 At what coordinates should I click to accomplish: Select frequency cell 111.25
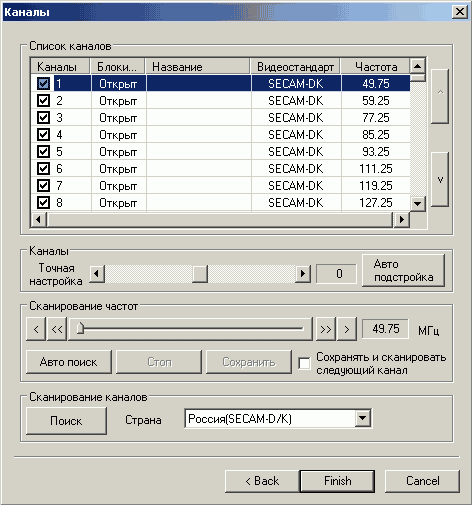(x=376, y=168)
